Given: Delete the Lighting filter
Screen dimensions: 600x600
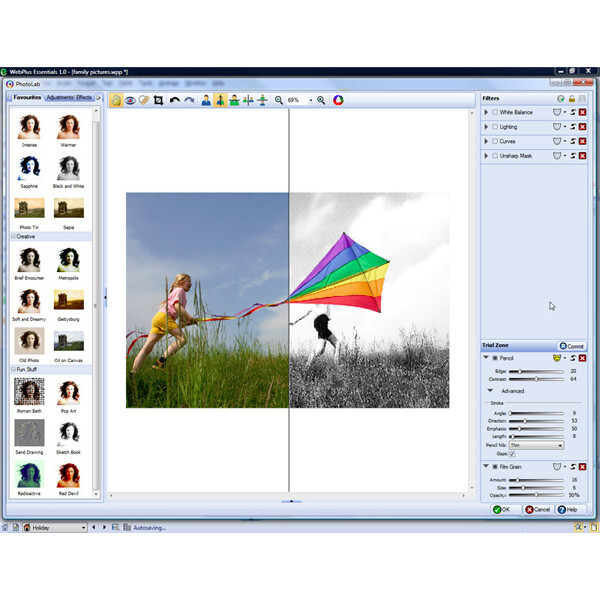Looking at the screenshot, I should pyautogui.click(x=582, y=127).
